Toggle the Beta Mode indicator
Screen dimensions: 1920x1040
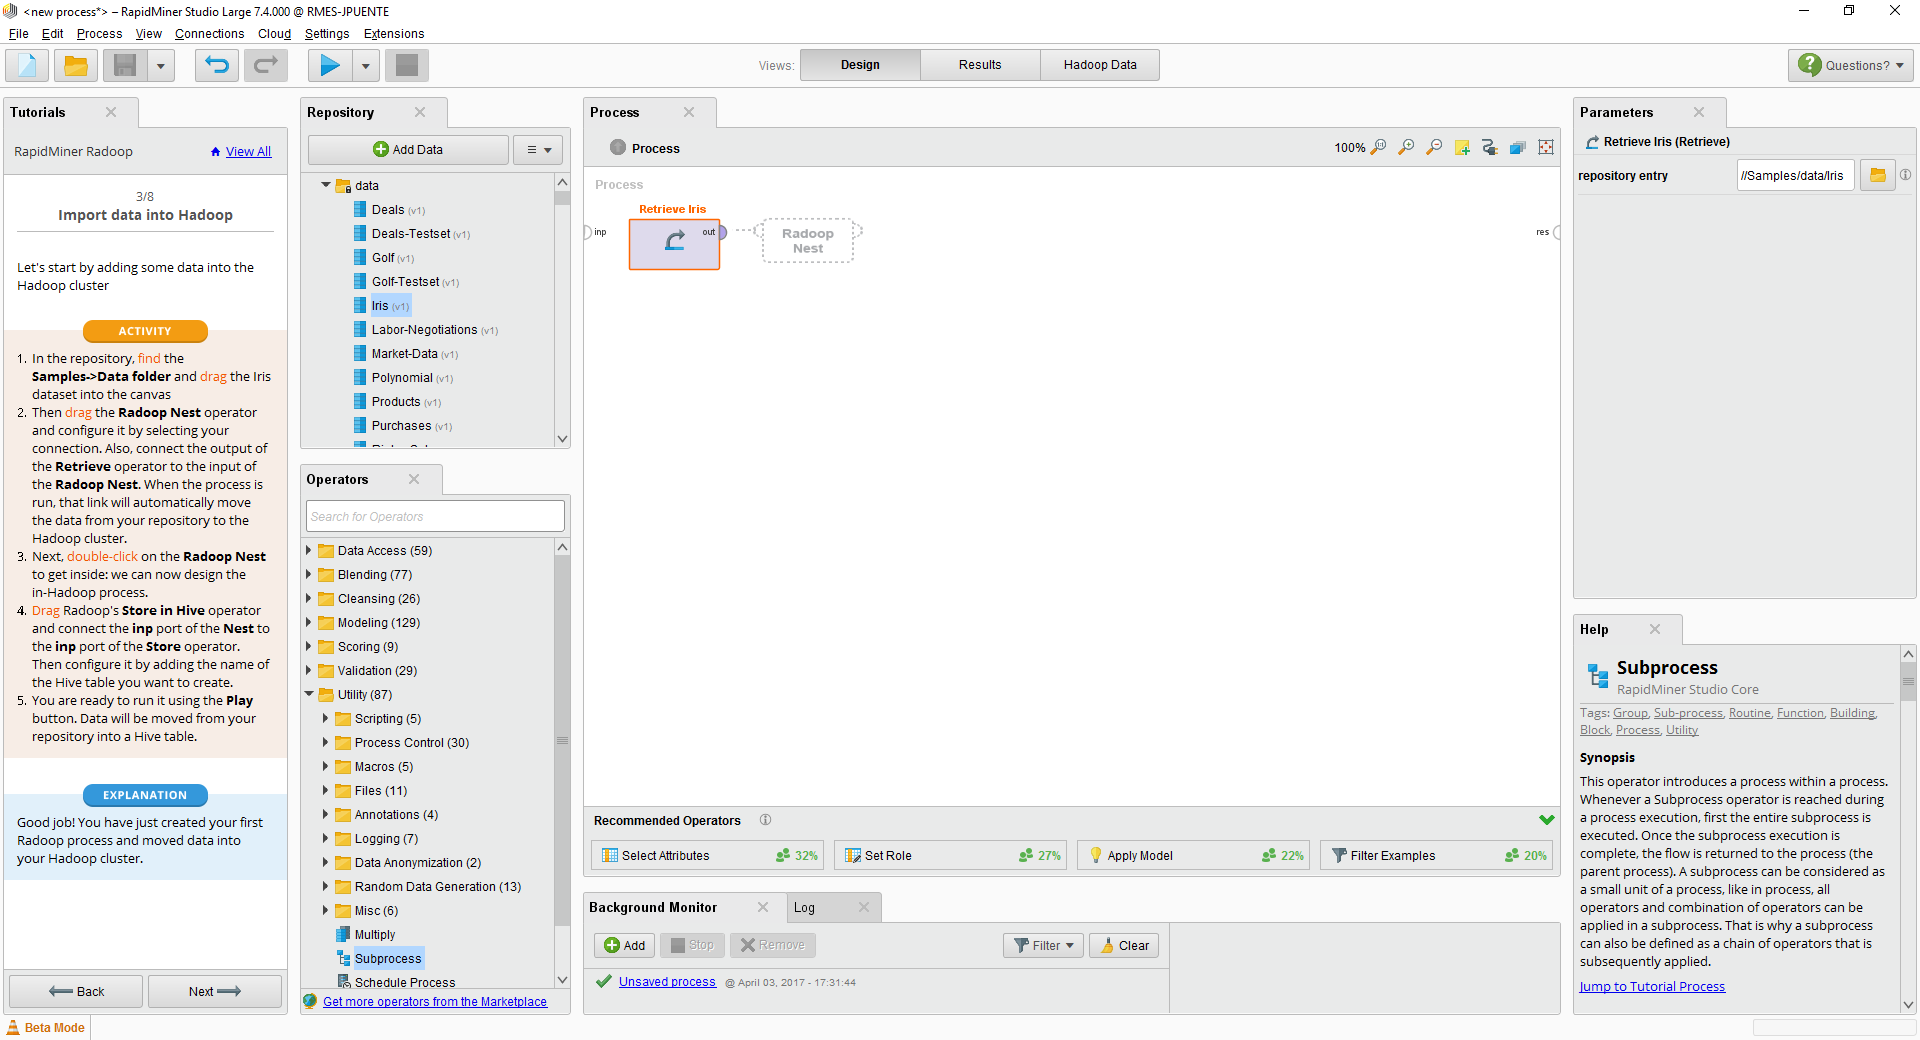(x=46, y=1028)
